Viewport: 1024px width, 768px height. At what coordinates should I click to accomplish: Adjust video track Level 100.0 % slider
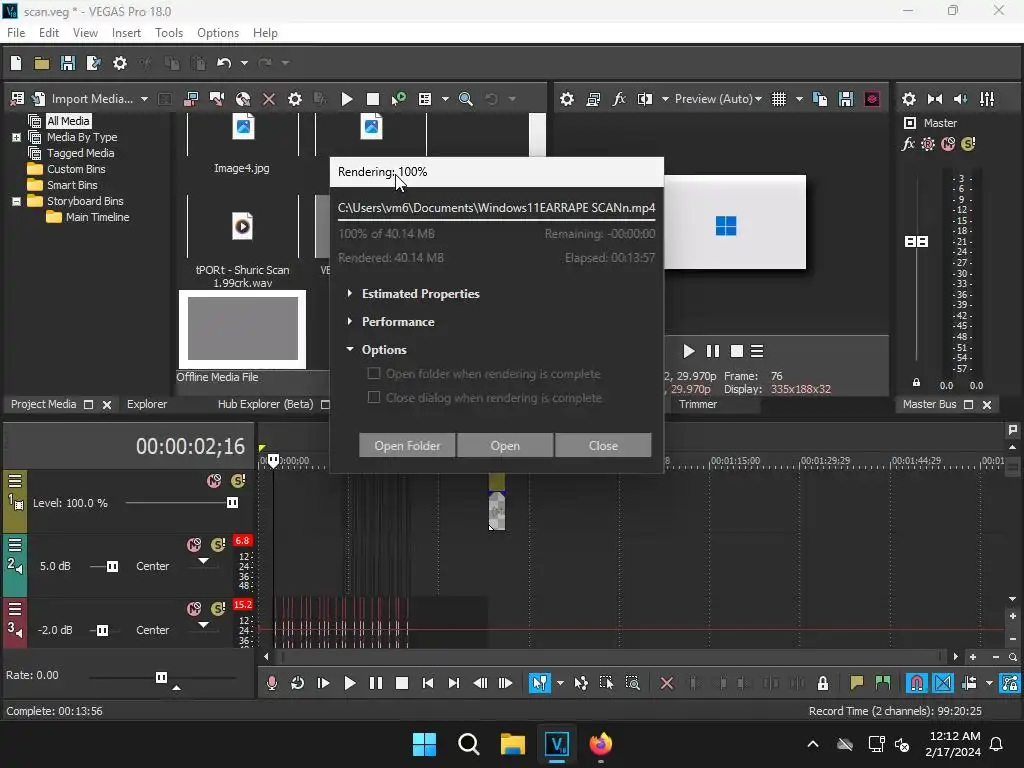pos(232,503)
